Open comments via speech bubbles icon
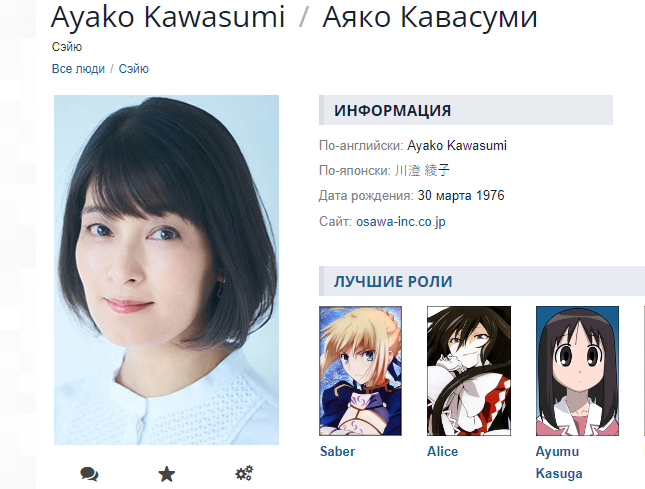The width and height of the screenshot is (645, 489). (x=89, y=474)
